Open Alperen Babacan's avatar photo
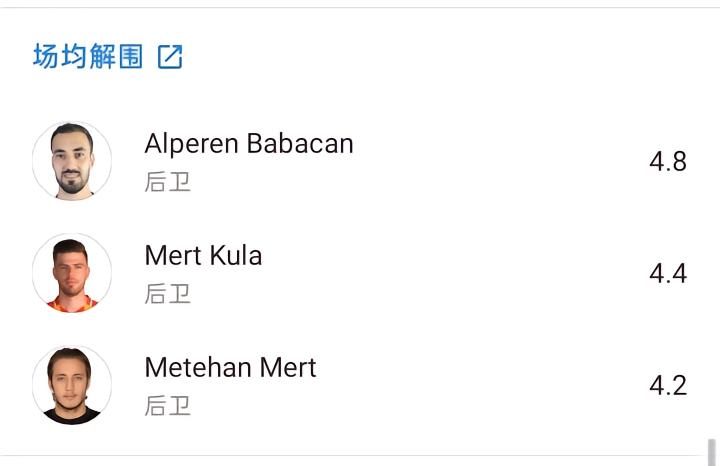Viewport: 720px width, 466px height. pos(72,161)
